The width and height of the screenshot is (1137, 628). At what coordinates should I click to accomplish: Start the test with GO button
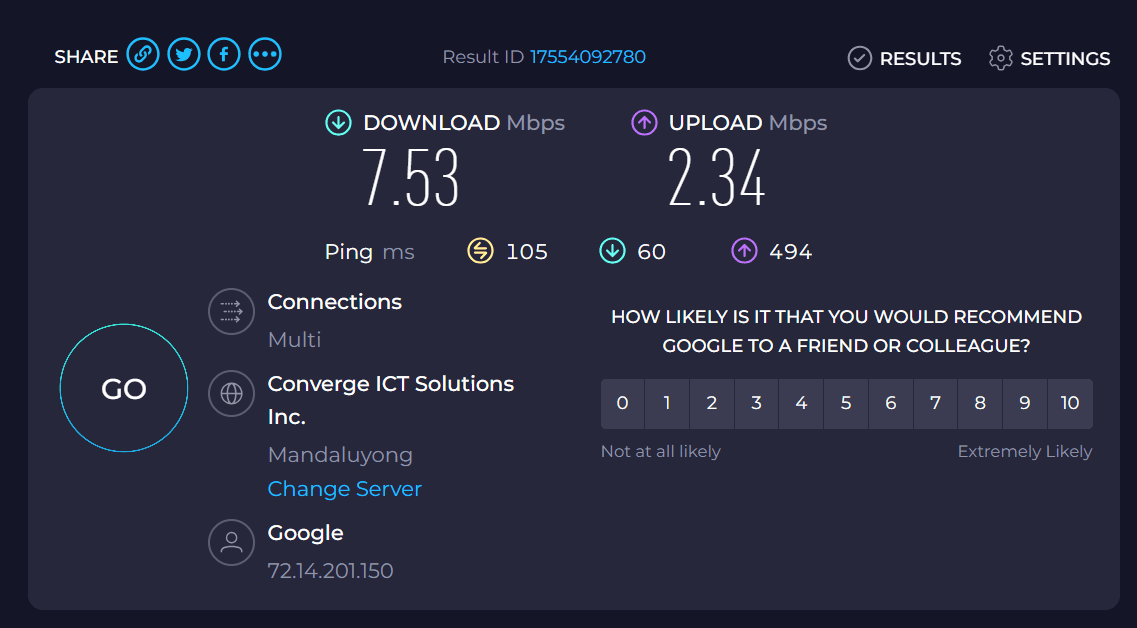pos(124,388)
